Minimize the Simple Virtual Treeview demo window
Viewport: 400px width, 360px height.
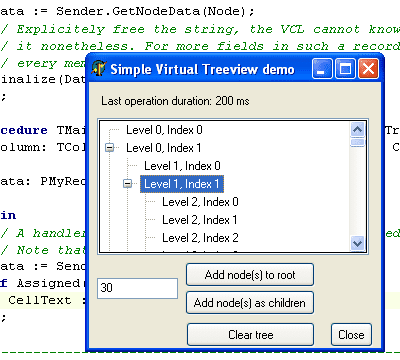tap(322, 69)
